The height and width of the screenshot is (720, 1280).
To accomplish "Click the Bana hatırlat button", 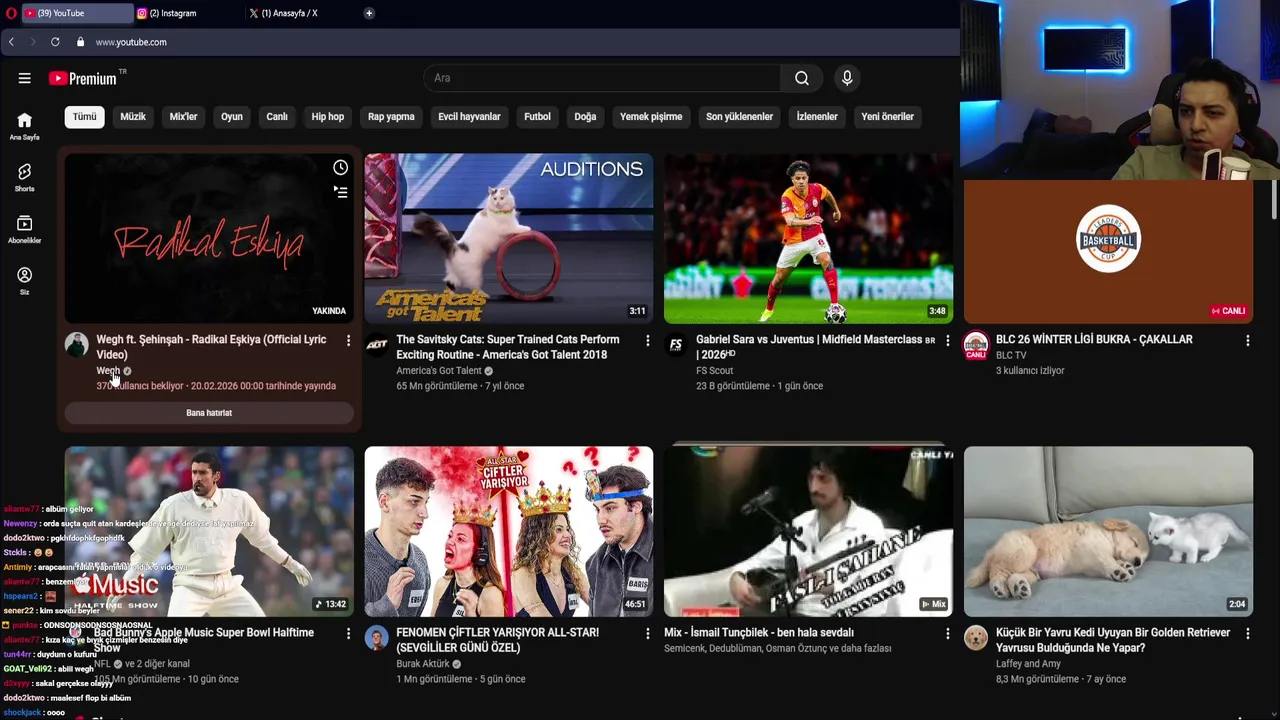I will (209, 413).
